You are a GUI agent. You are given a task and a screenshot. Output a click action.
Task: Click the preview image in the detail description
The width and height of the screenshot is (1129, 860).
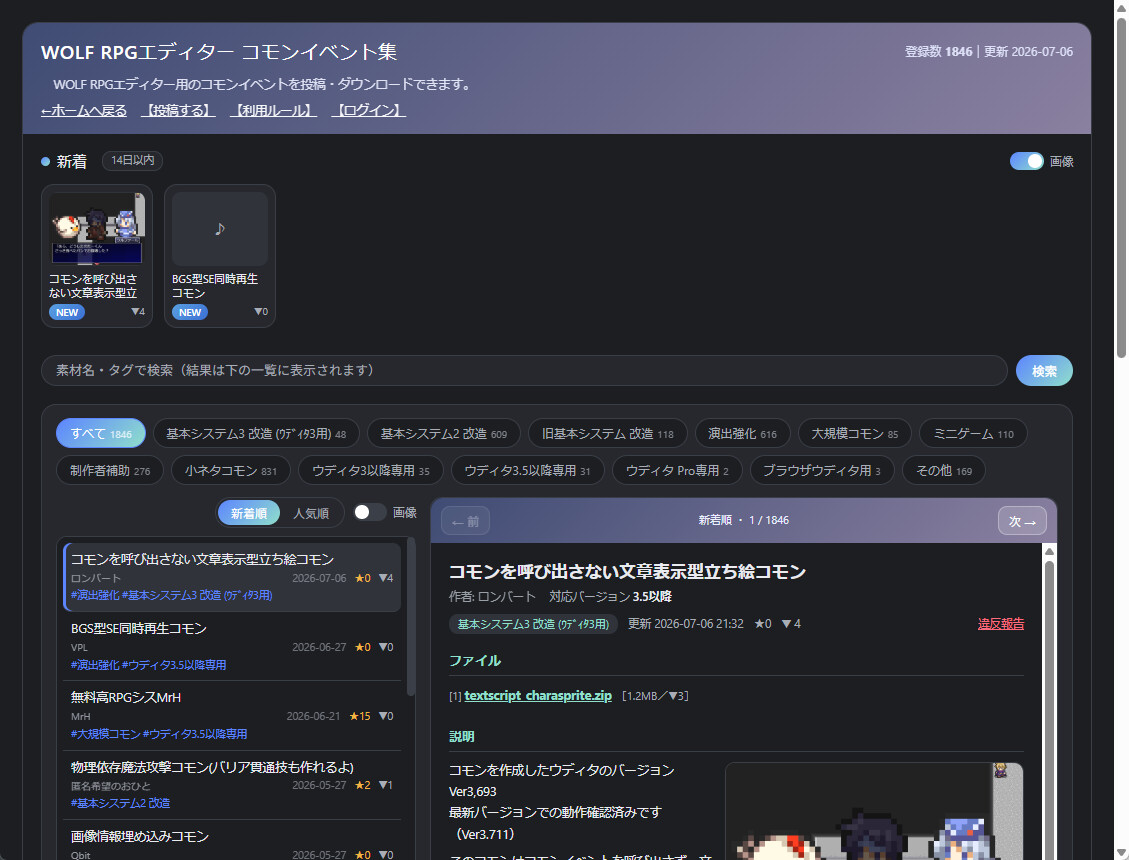point(874,811)
